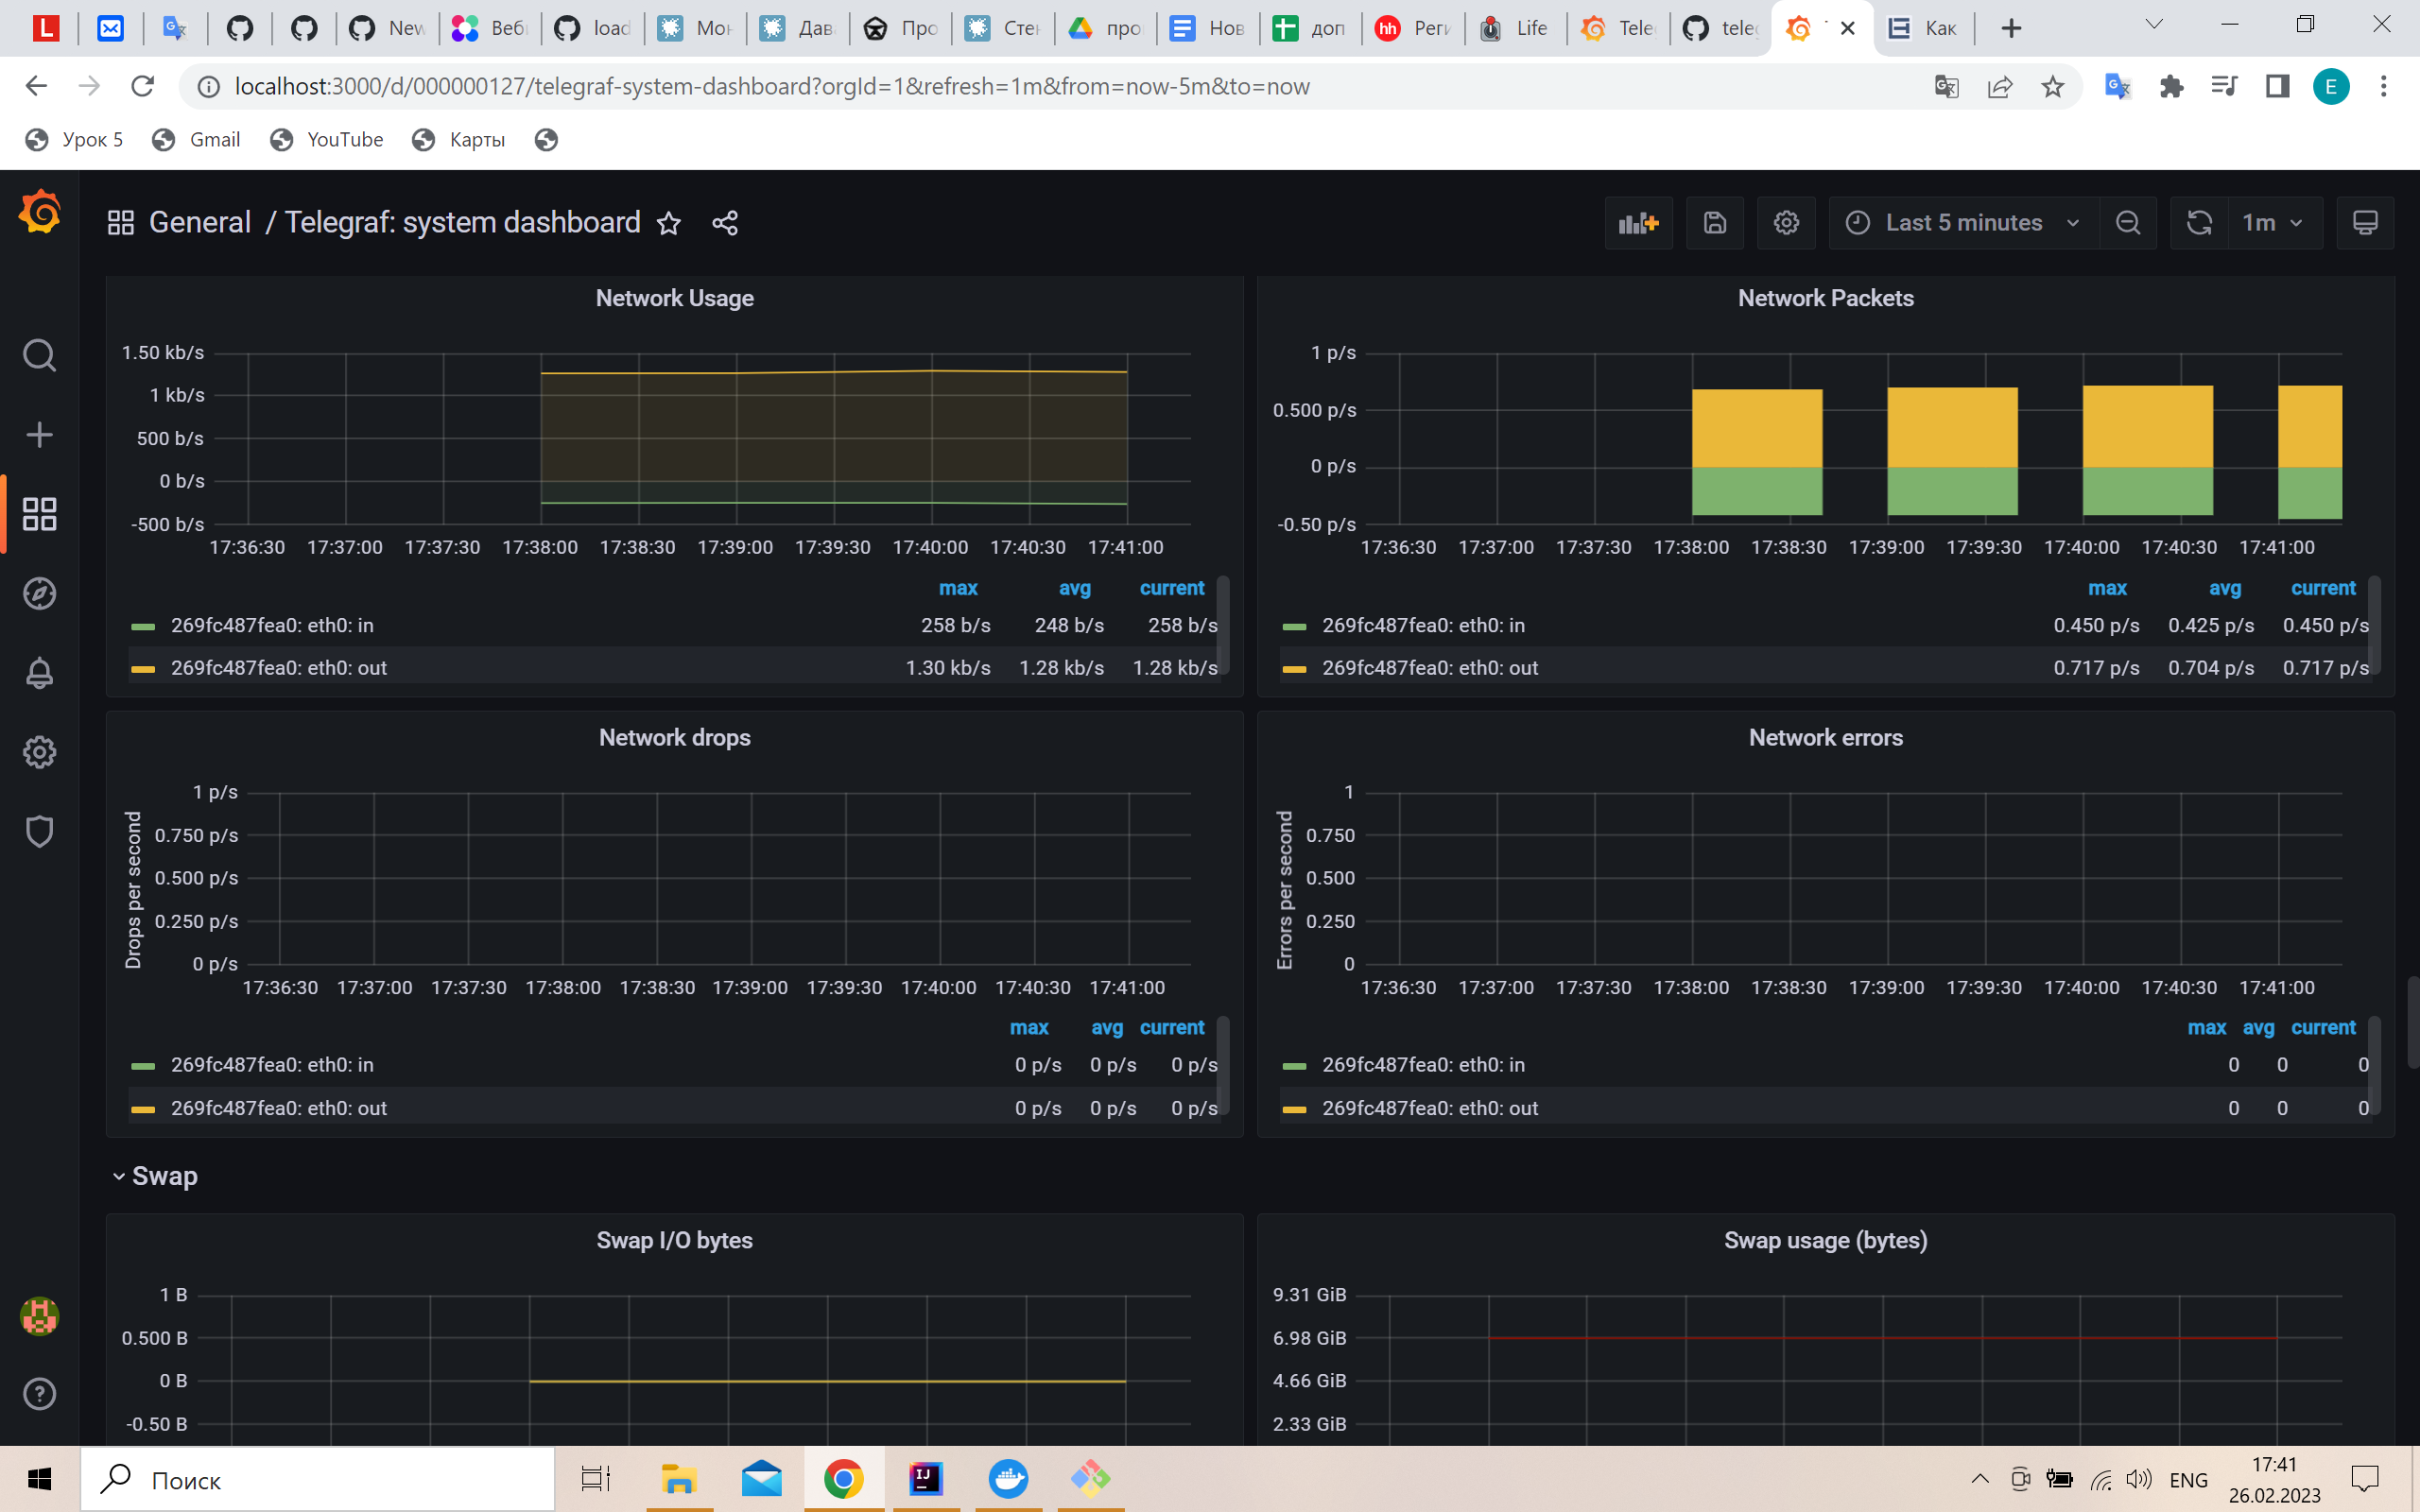Click the share dashboard button
The width and height of the screenshot is (2420, 1512).
[725, 222]
